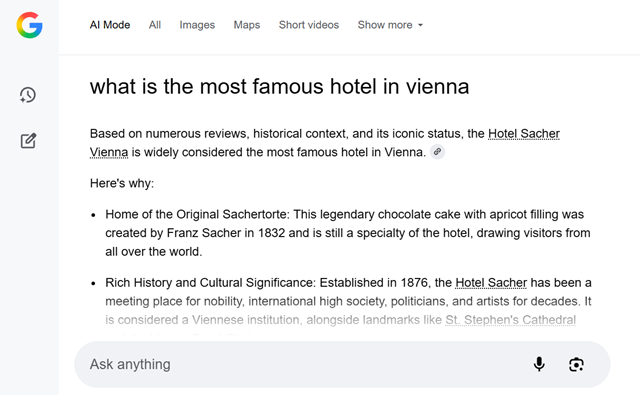Follow the Hotel Sacher link in the intro
The height and width of the screenshot is (395, 640).
[524, 133]
